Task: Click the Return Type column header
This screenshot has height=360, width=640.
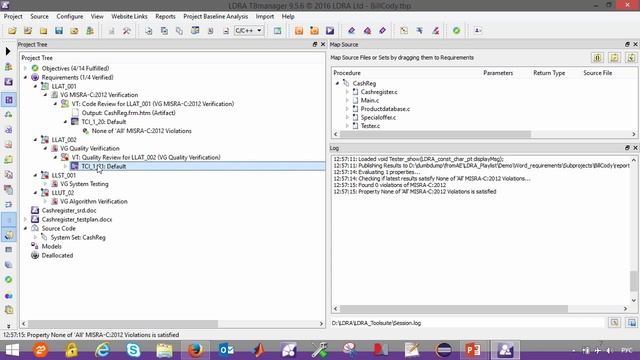Action: tap(549, 73)
